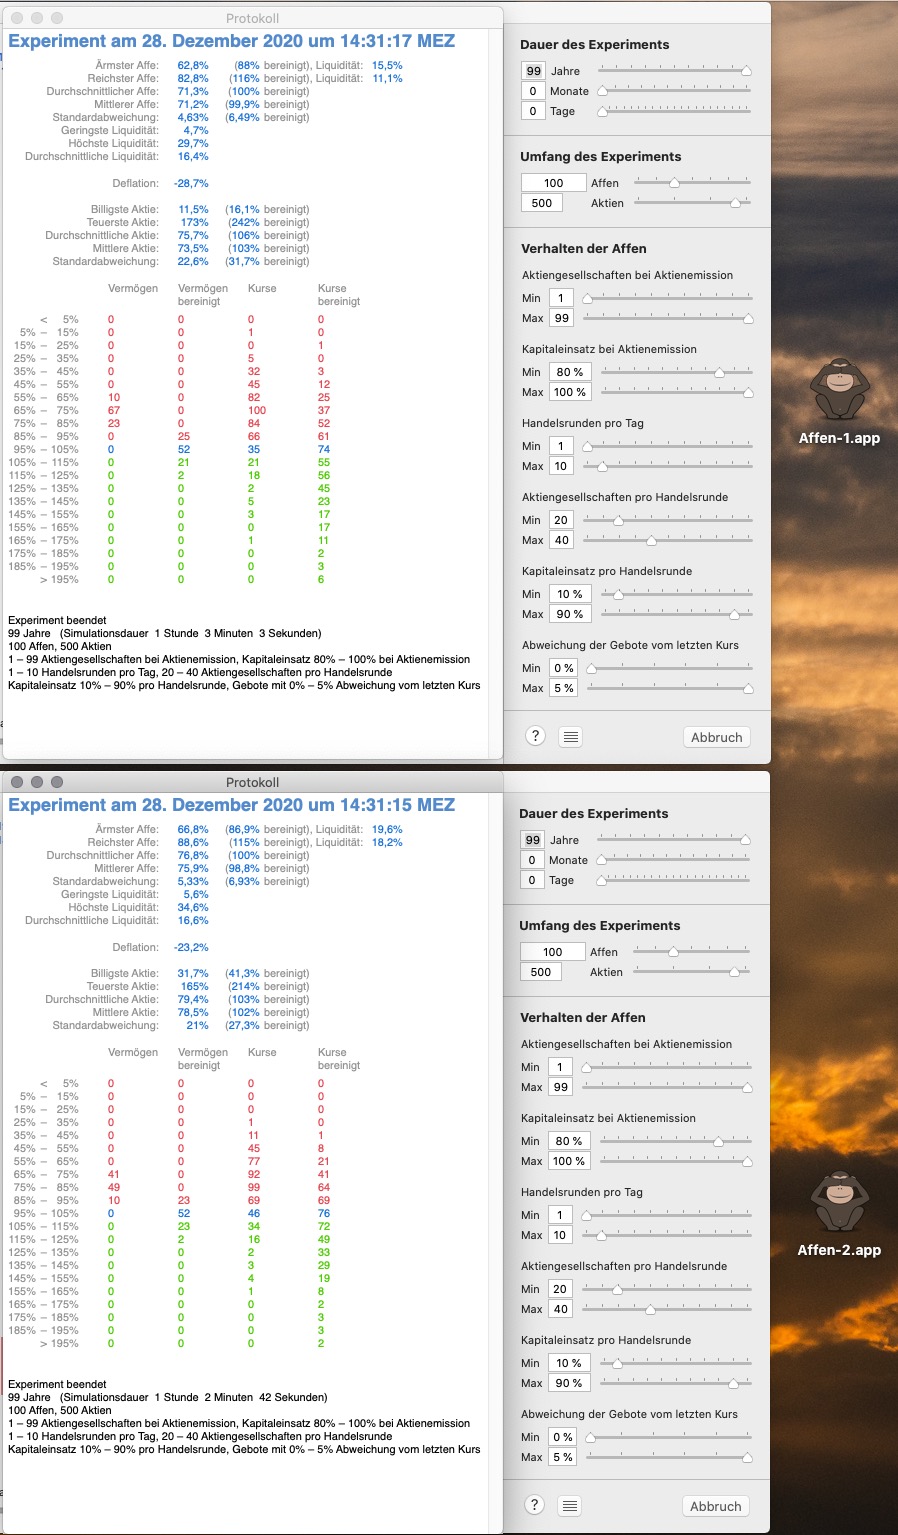Click the Affen slider in the lower panel
This screenshot has width=898, height=1535.
point(692,952)
